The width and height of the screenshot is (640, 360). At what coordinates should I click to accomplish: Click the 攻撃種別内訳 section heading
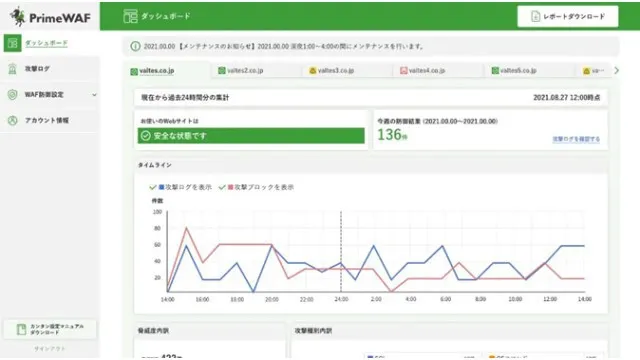(x=313, y=331)
